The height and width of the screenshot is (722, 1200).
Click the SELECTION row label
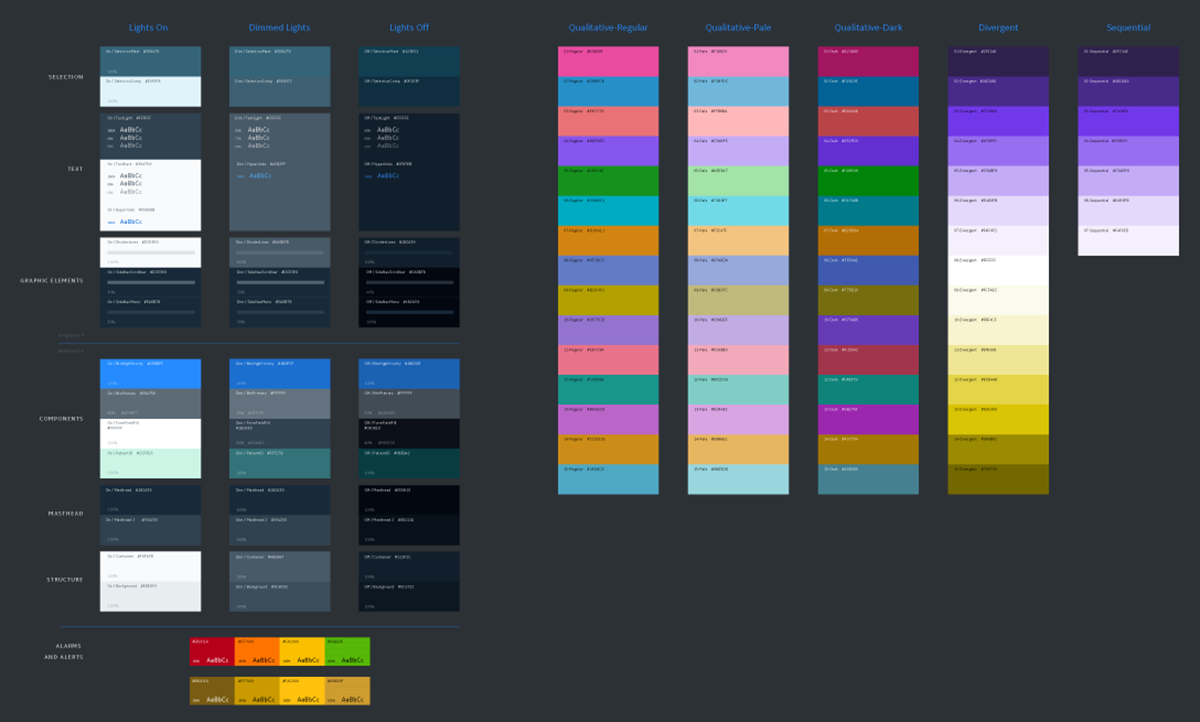click(x=66, y=77)
